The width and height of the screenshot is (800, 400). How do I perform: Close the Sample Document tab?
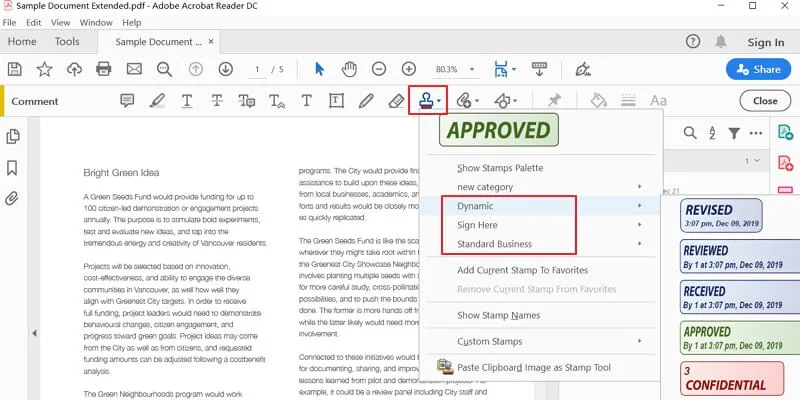211,41
